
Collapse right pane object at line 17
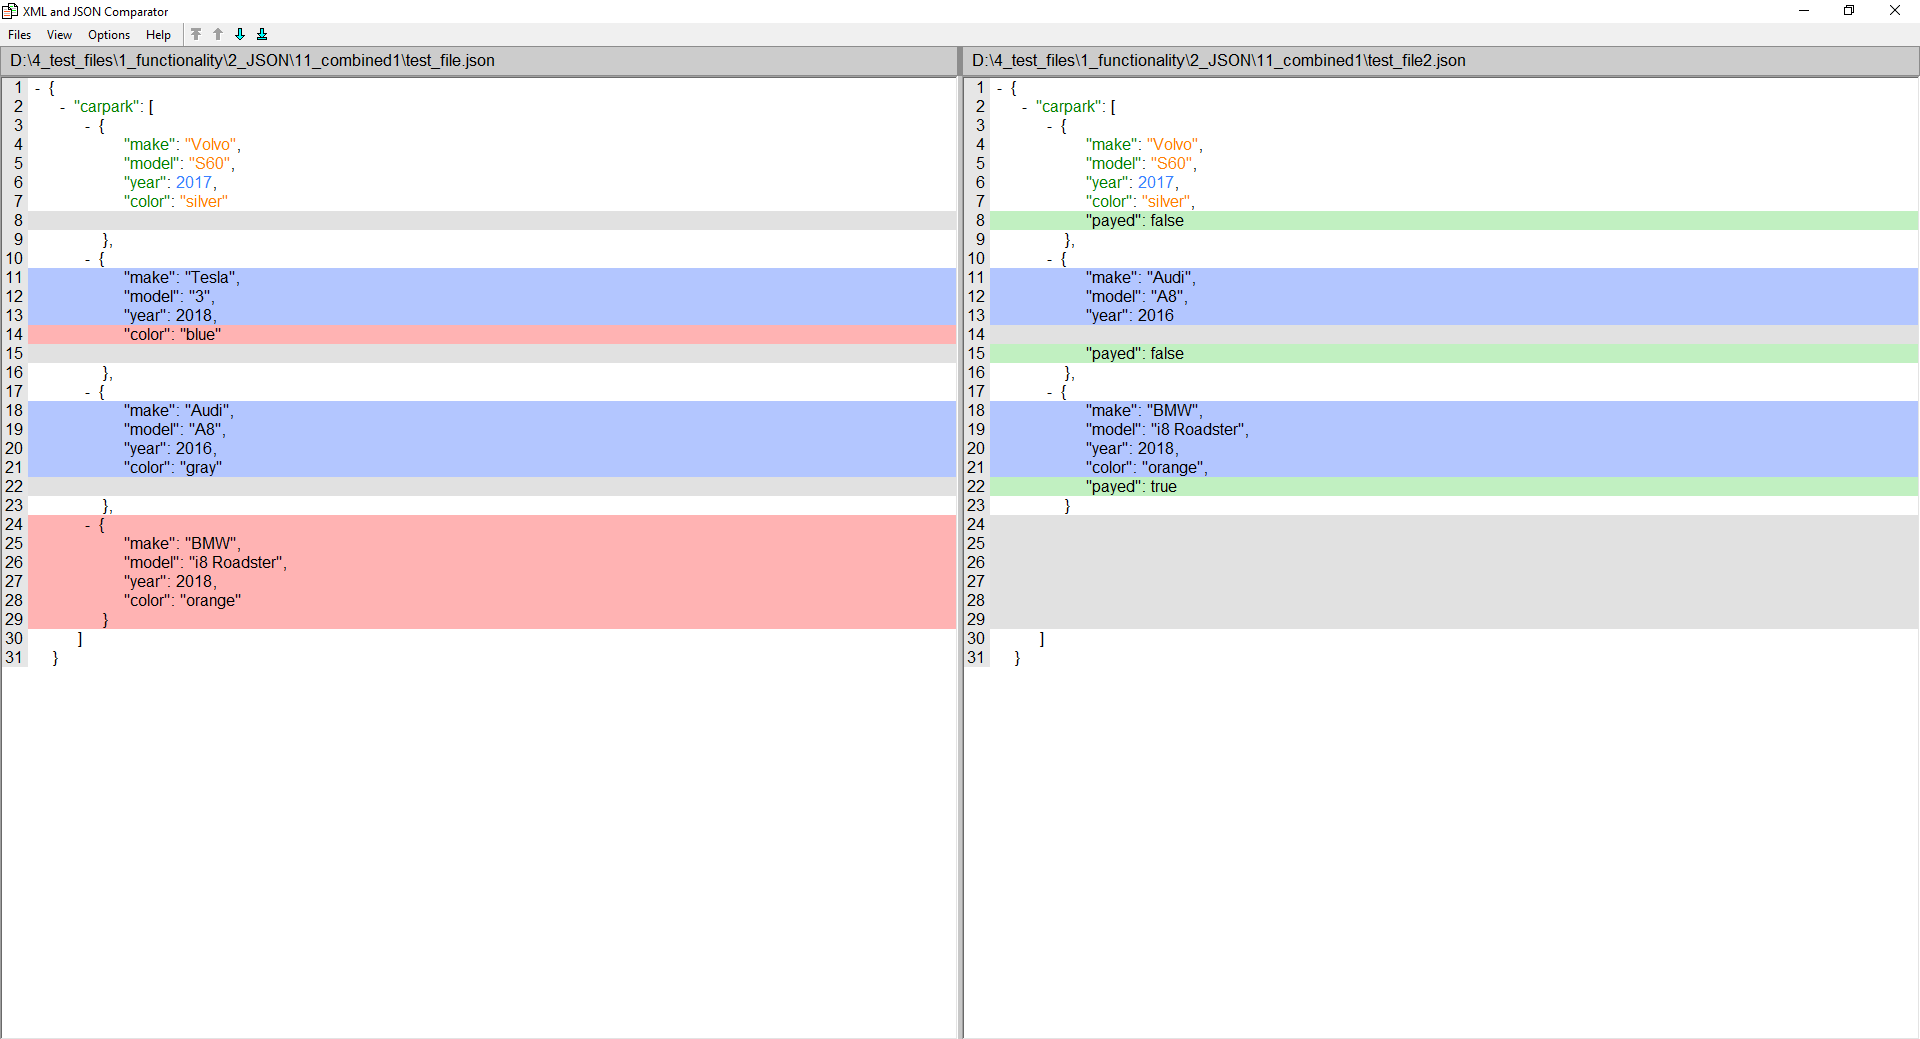[1050, 392]
